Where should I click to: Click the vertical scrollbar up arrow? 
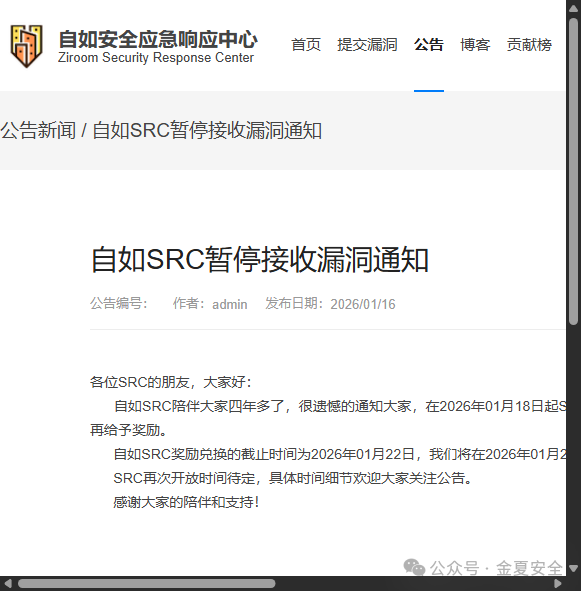[x=573, y=8]
